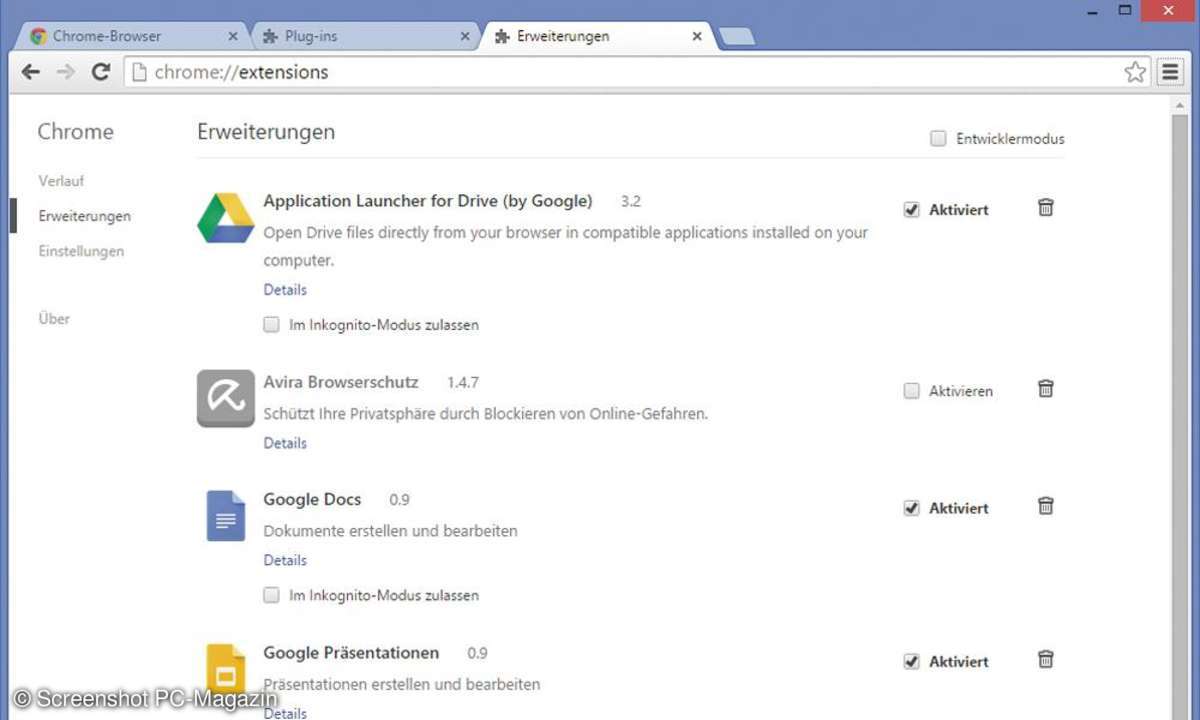Maximize the Chrome window

(1125, 10)
